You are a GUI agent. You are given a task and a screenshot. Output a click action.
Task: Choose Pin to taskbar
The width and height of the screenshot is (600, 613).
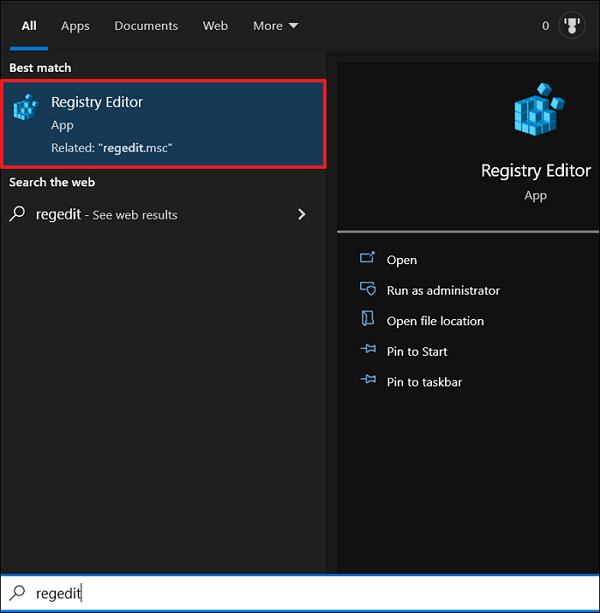(x=424, y=382)
